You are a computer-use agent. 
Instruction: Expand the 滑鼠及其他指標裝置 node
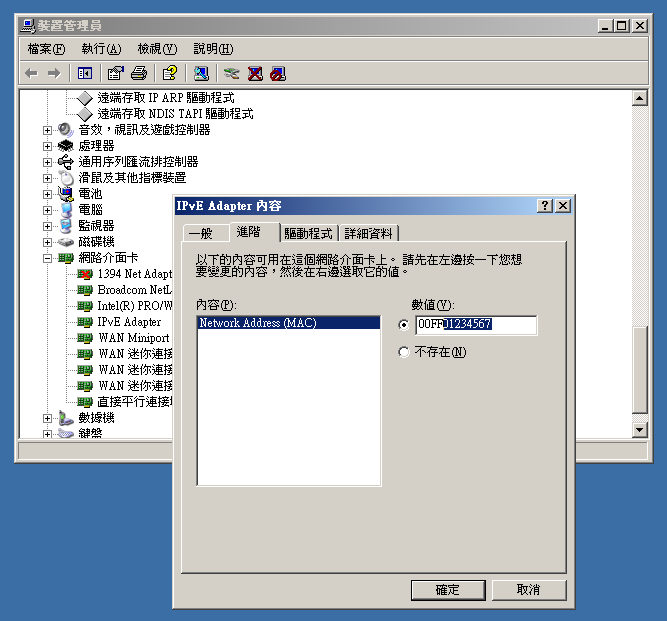pos(47,178)
